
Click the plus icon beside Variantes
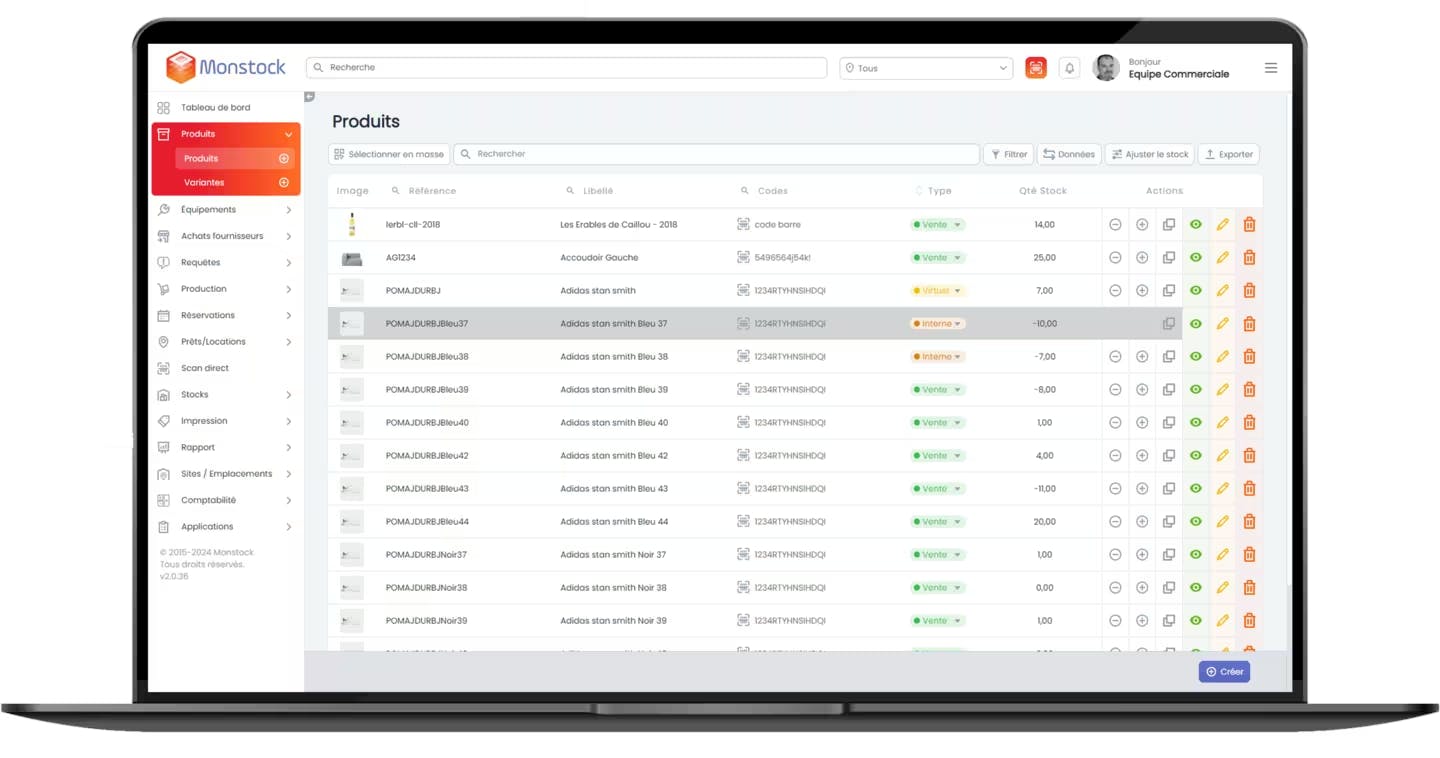[284, 183]
